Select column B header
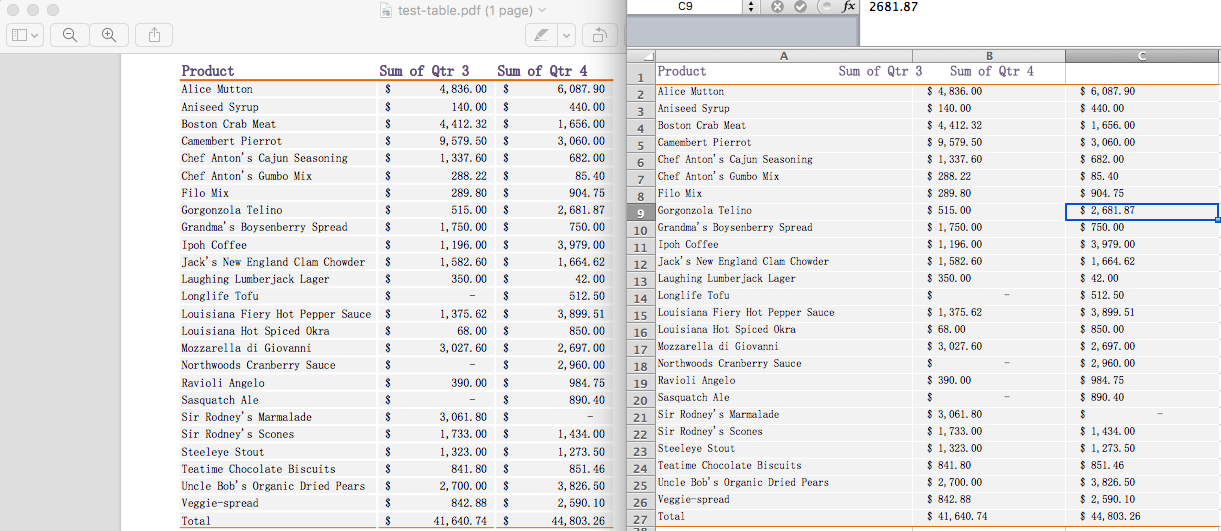Viewport: 1221px width, 531px height. 989,56
